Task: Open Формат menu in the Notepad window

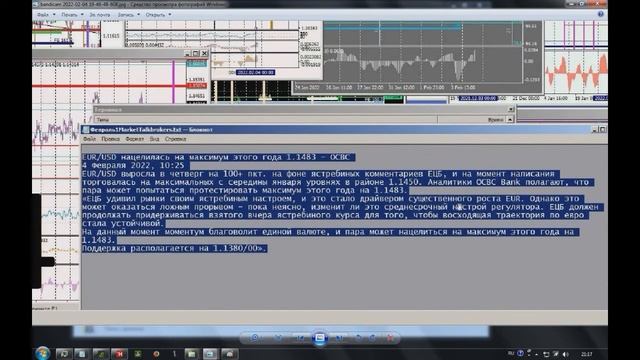Action: coord(134,139)
